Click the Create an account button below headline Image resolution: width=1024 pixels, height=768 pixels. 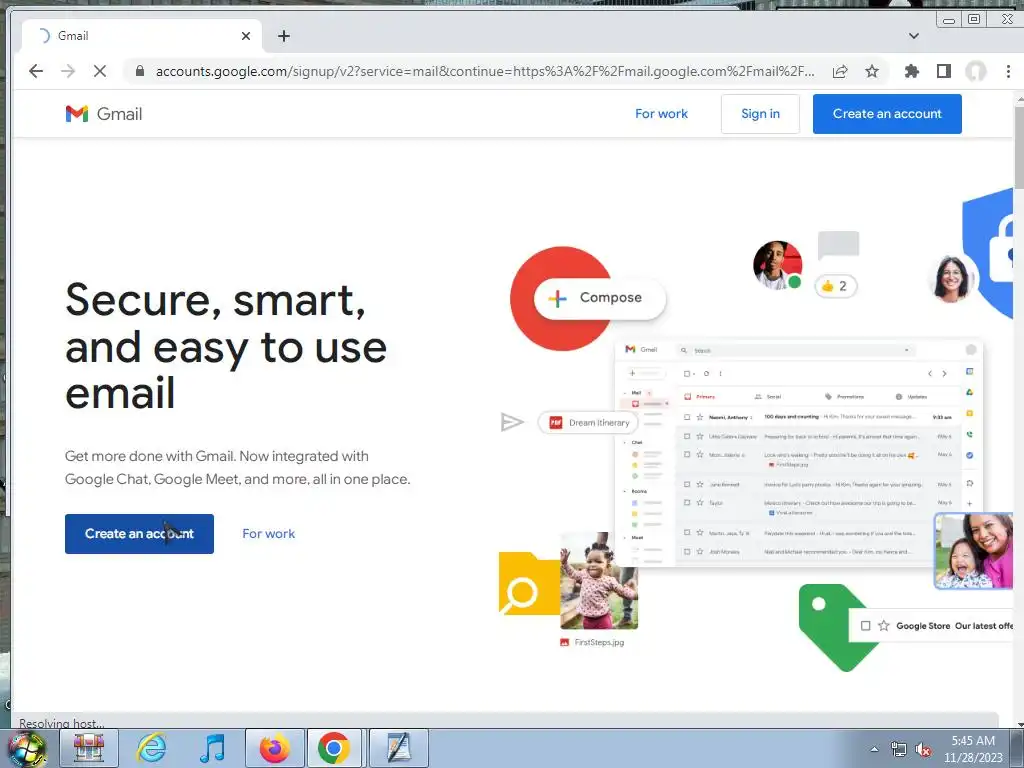139,534
